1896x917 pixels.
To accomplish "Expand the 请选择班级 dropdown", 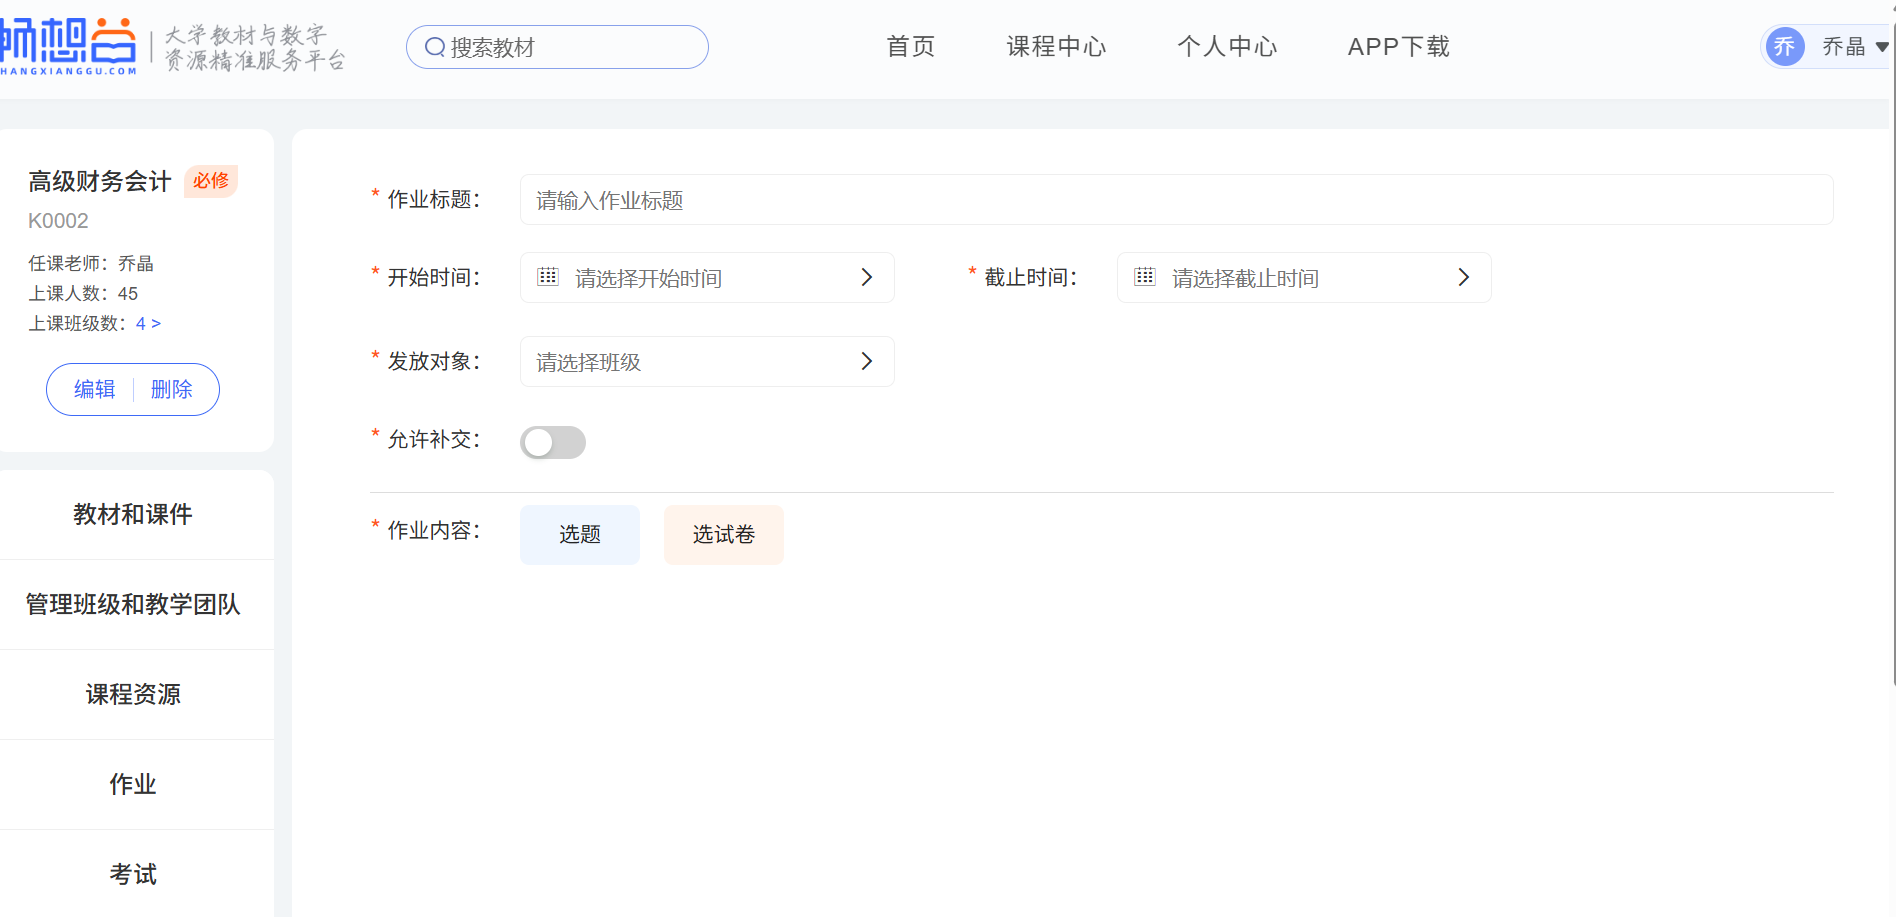I will [x=867, y=361].
